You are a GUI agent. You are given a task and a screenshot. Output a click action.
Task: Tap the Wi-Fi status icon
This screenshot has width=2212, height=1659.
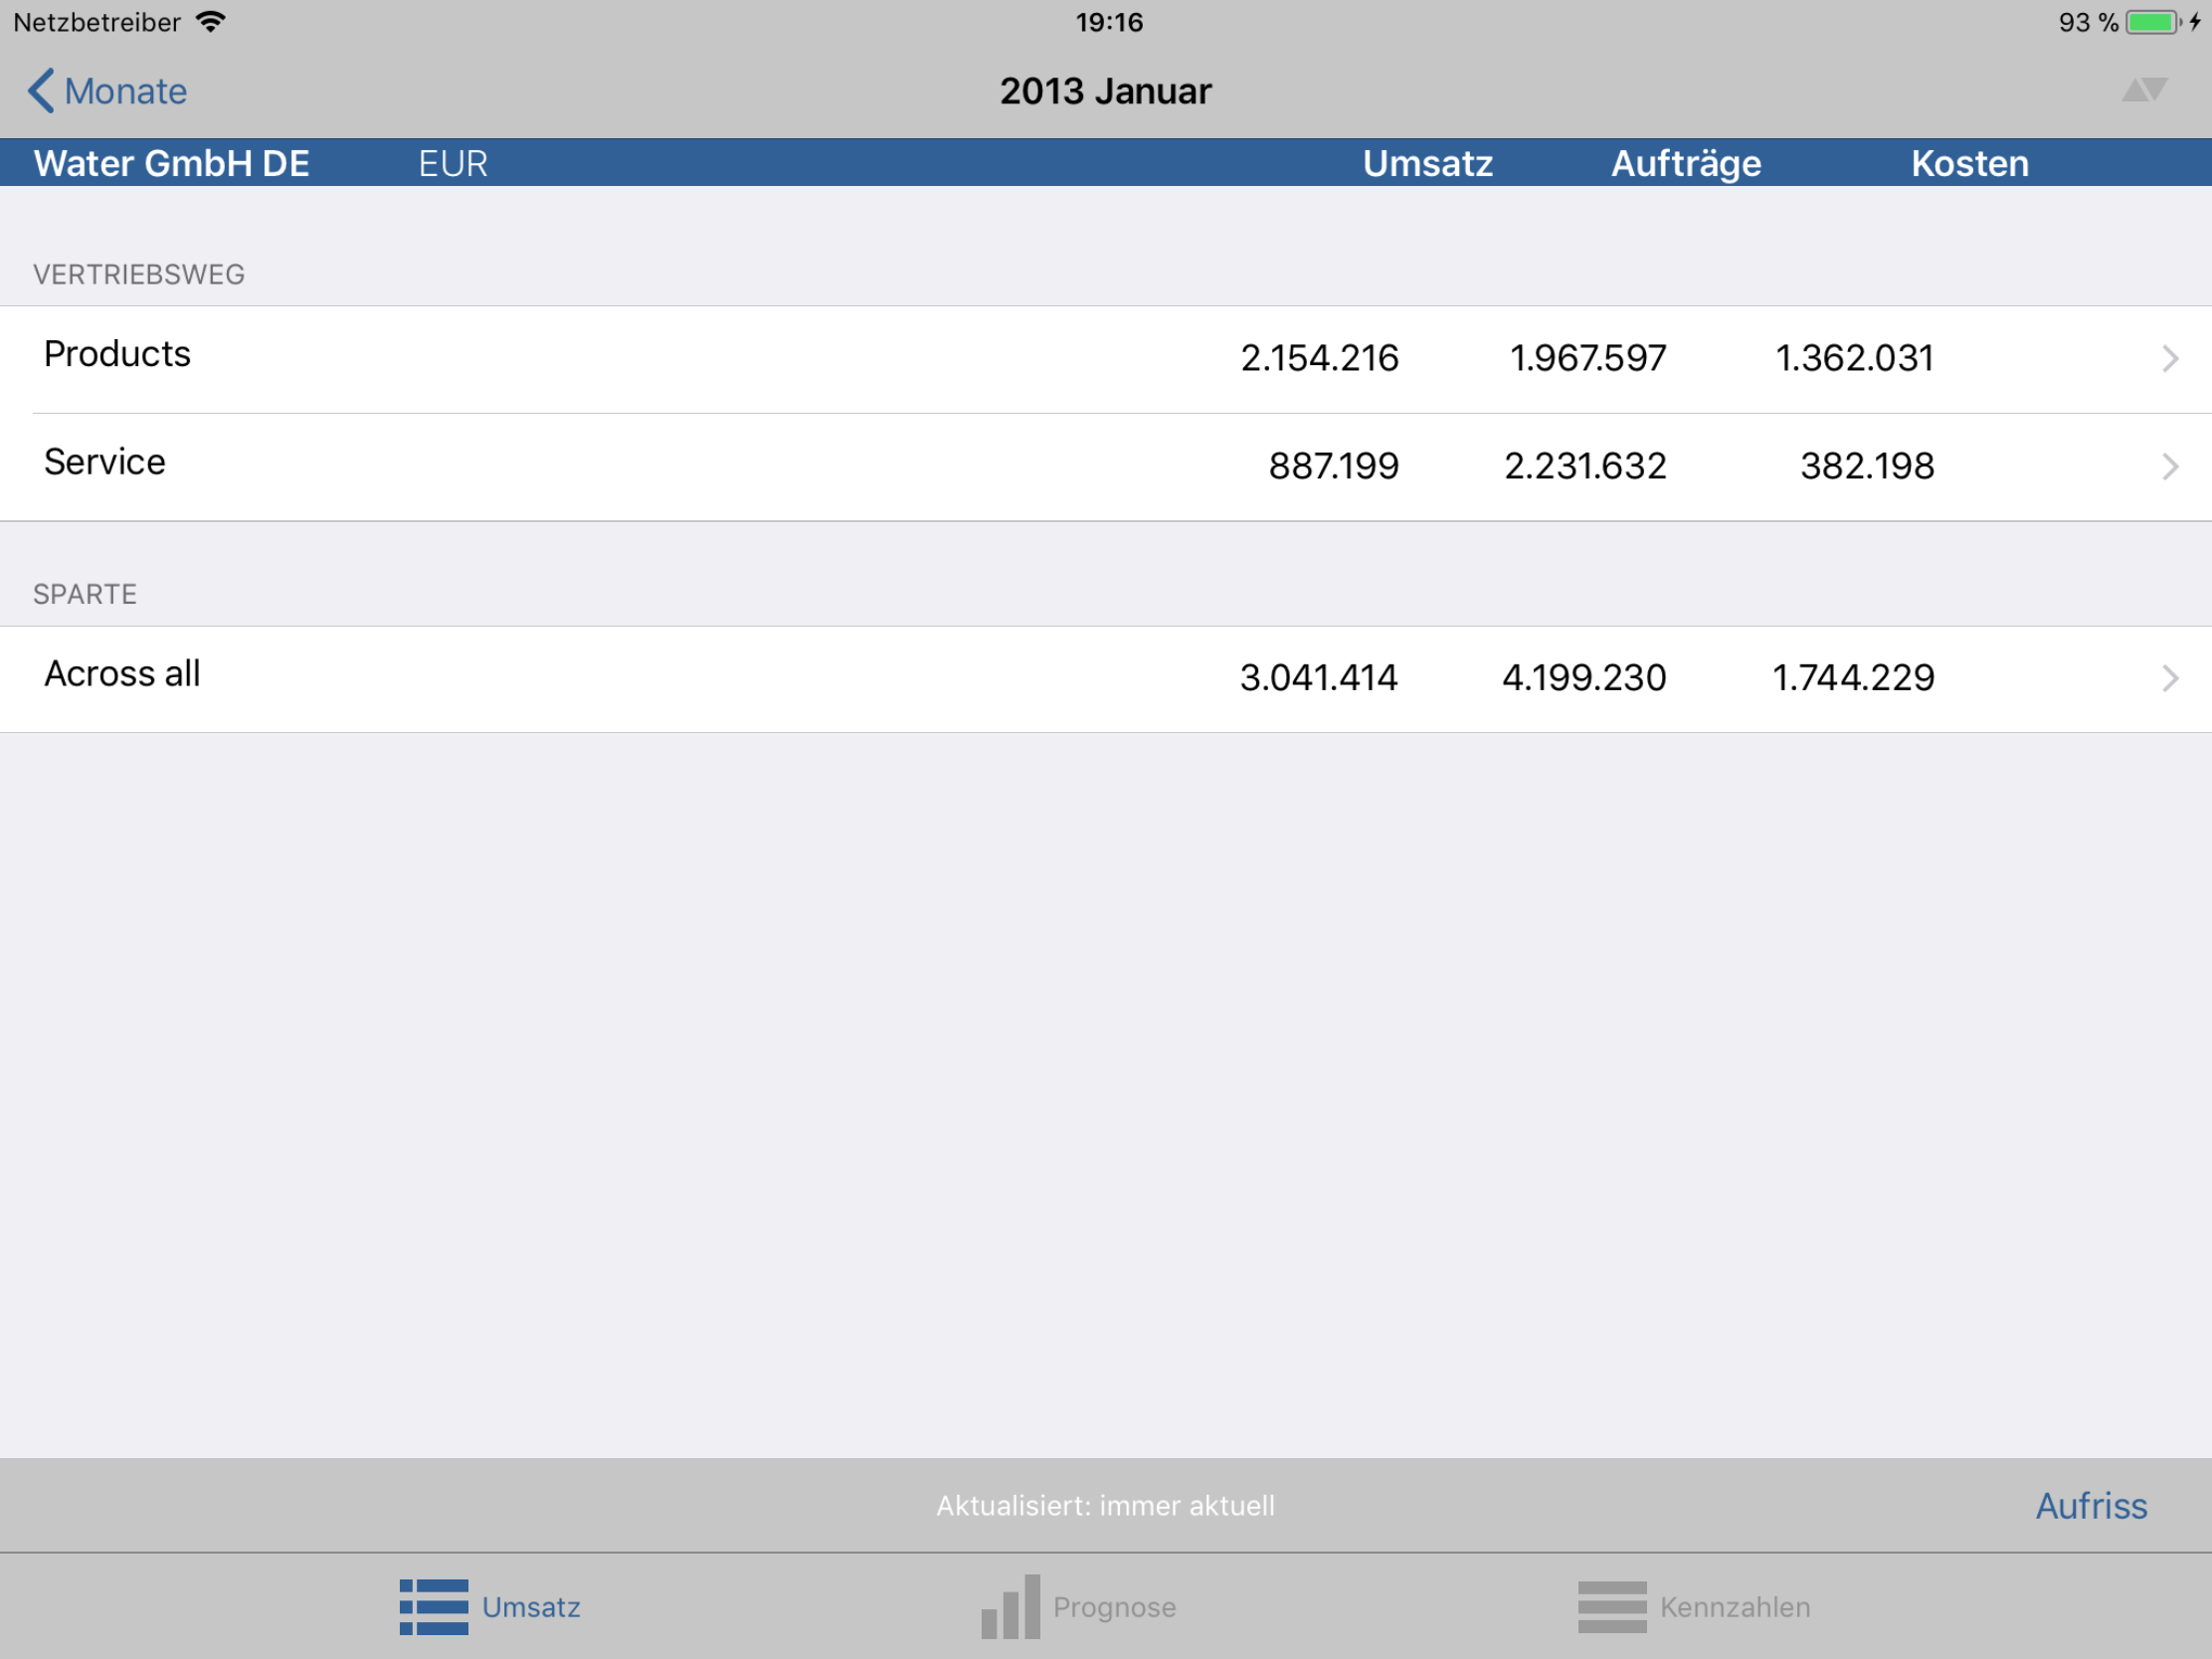pyautogui.click(x=211, y=22)
